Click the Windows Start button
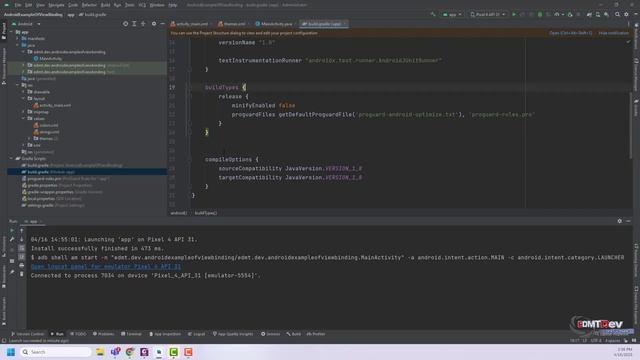The height and width of the screenshot is (360, 640). click(x=11, y=352)
